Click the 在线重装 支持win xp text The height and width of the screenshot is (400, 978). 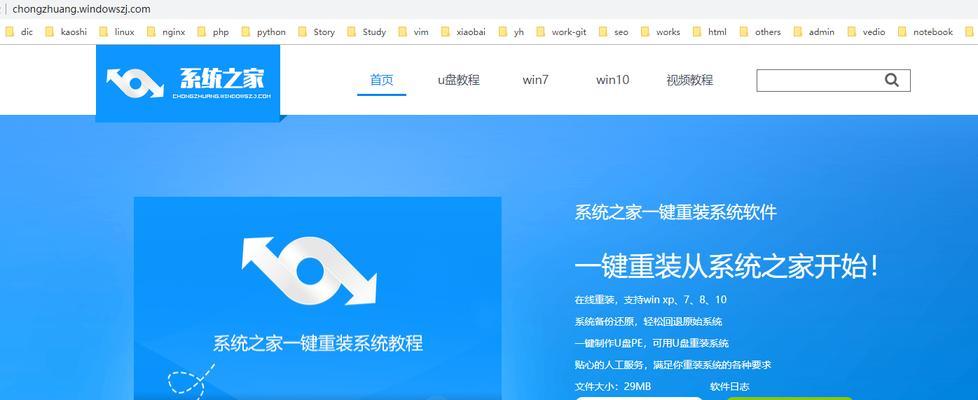tap(651, 300)
